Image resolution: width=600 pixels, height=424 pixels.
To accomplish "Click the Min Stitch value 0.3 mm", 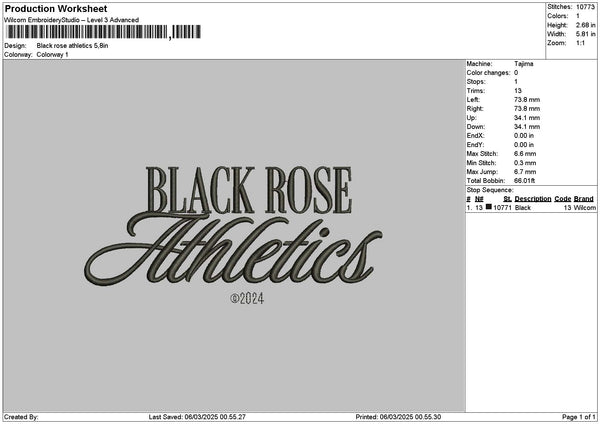I will (x=525, y=163).
